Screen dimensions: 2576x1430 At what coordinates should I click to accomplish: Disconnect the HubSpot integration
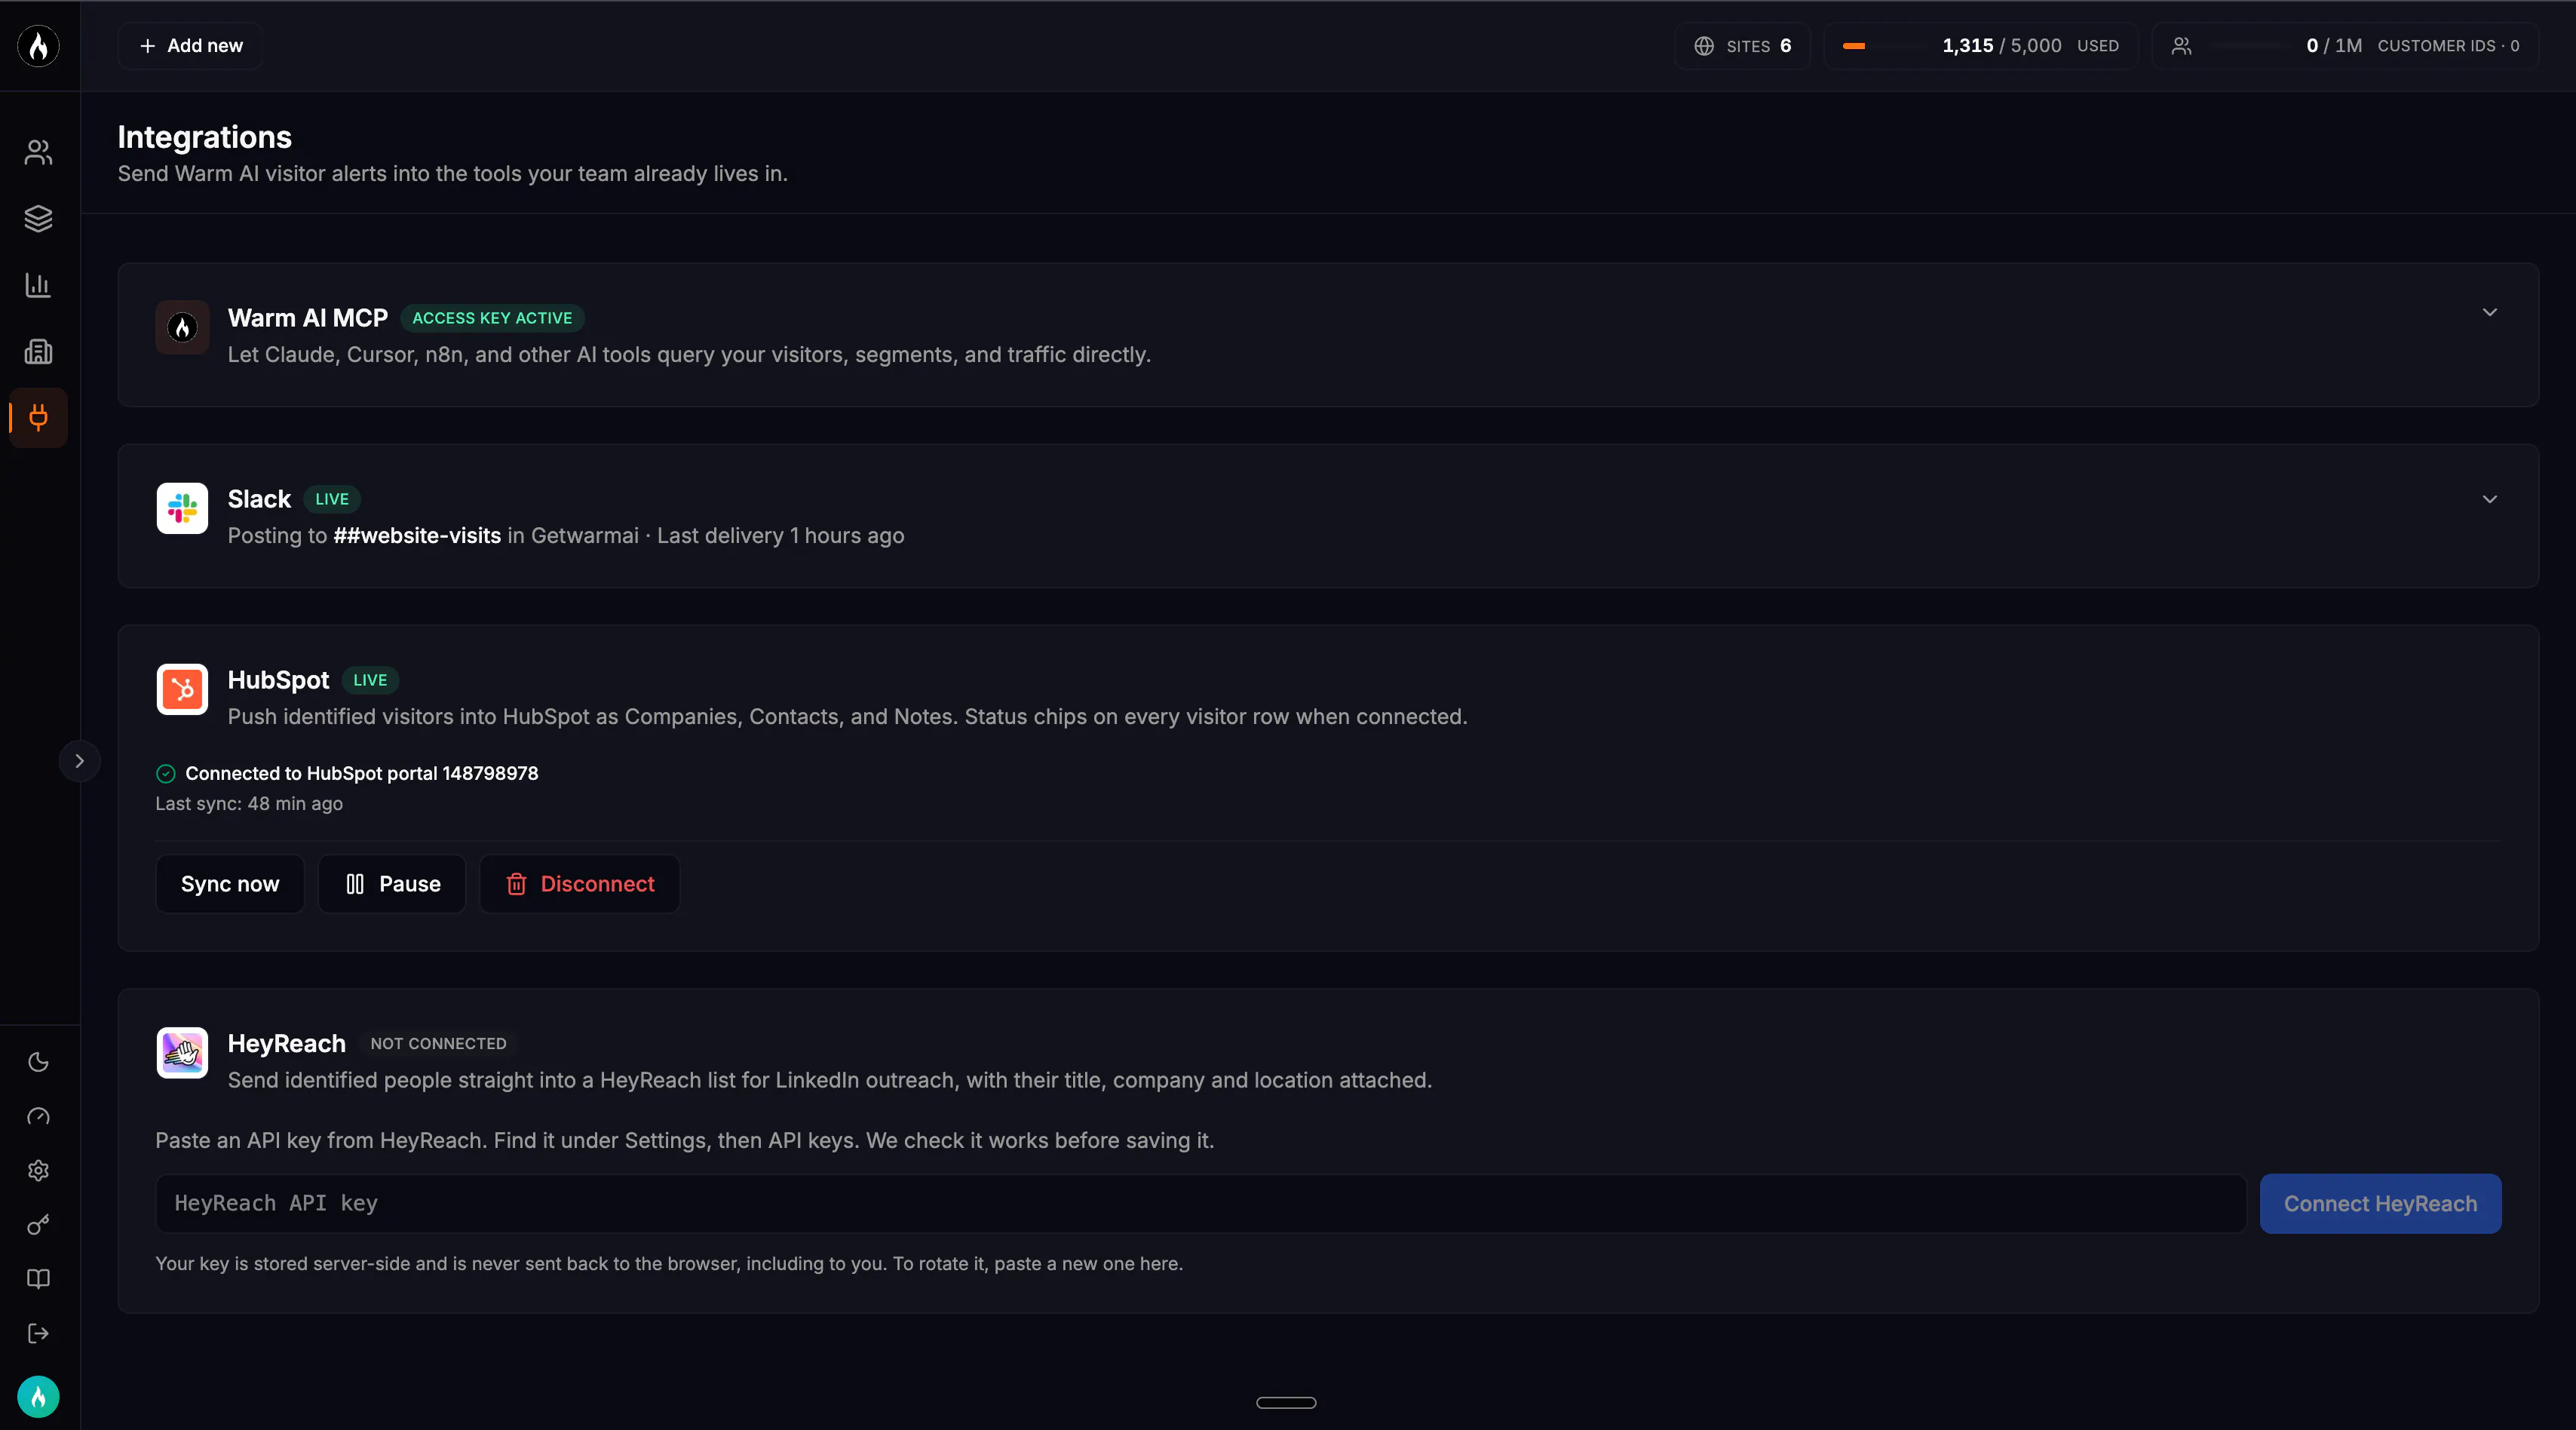click(580, 884)
